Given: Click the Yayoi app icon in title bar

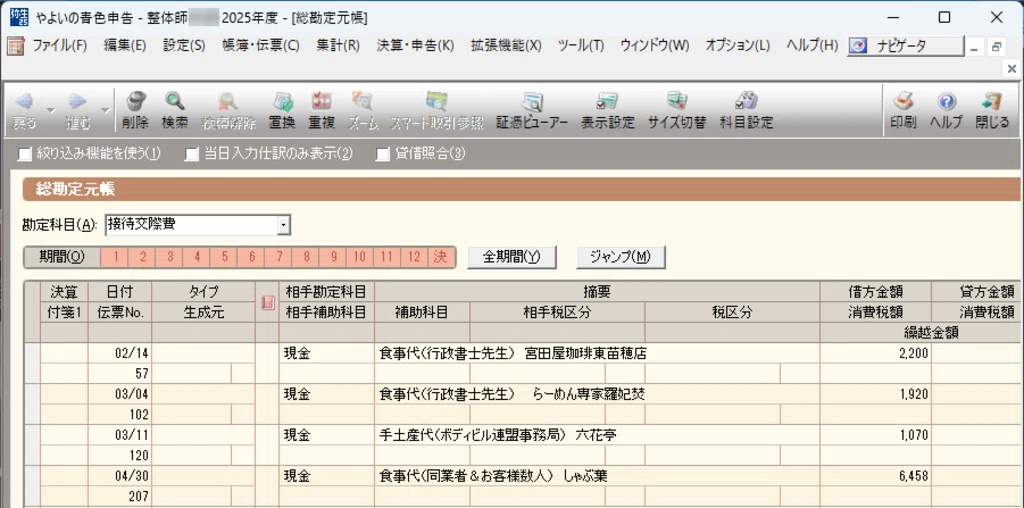Looking at the screenshot, I should click(19, 18).
